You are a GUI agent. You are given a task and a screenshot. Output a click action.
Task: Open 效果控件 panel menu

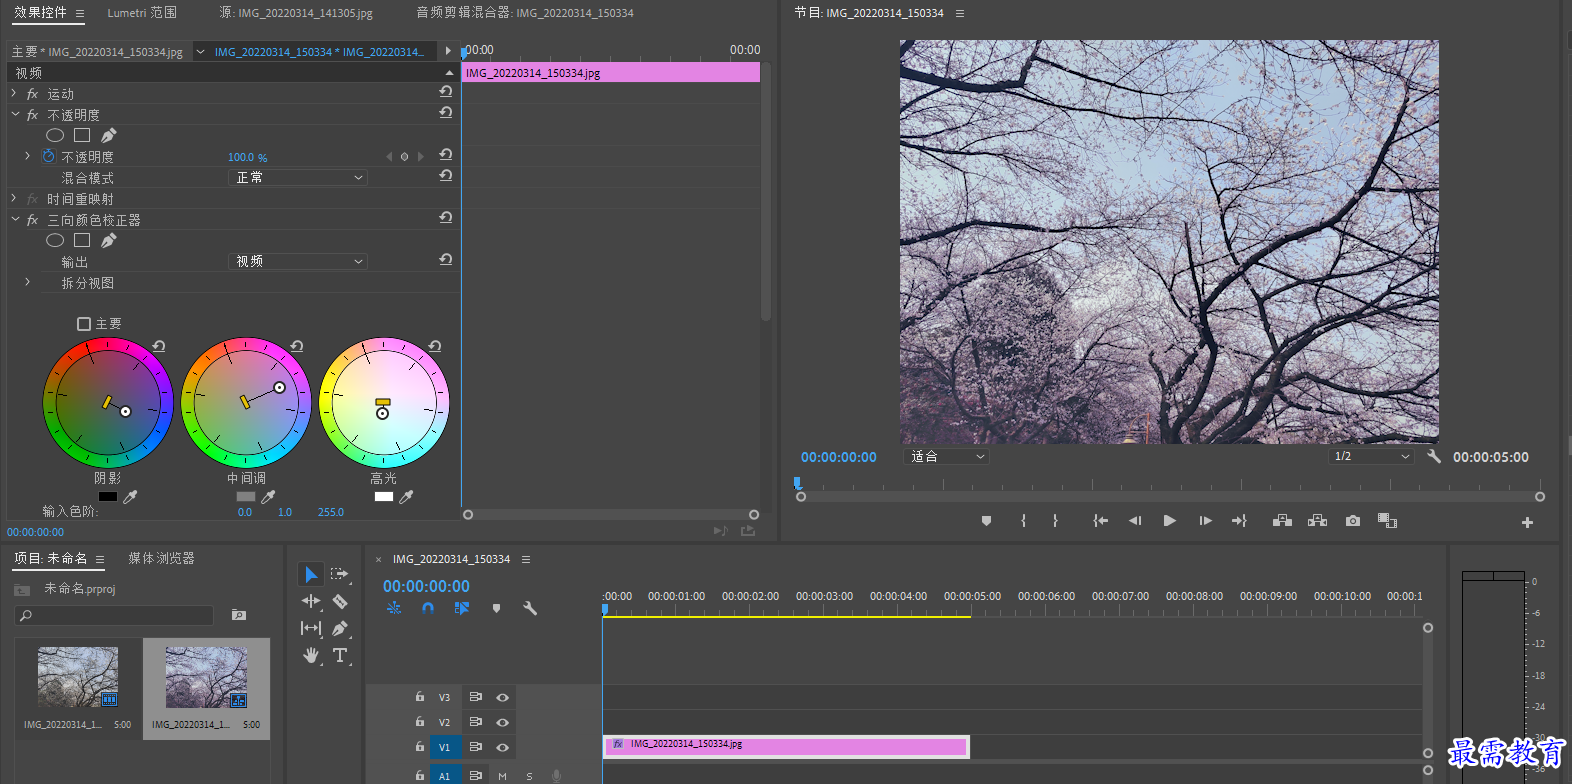[x=80, y=14]
